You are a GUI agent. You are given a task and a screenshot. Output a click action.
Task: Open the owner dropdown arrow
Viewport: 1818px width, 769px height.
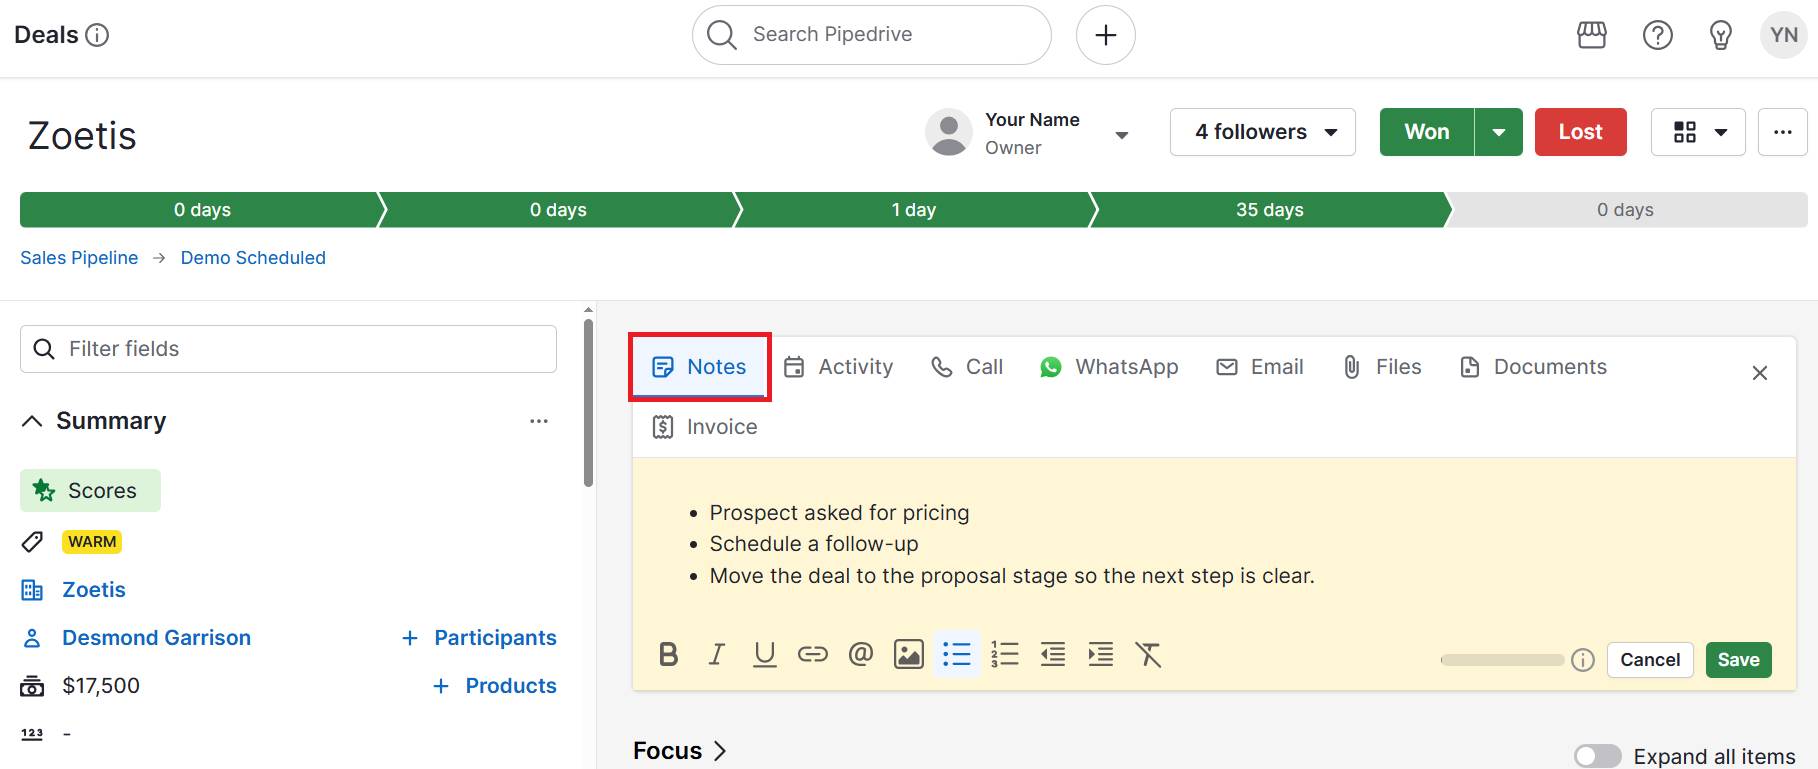(1122, 135)
